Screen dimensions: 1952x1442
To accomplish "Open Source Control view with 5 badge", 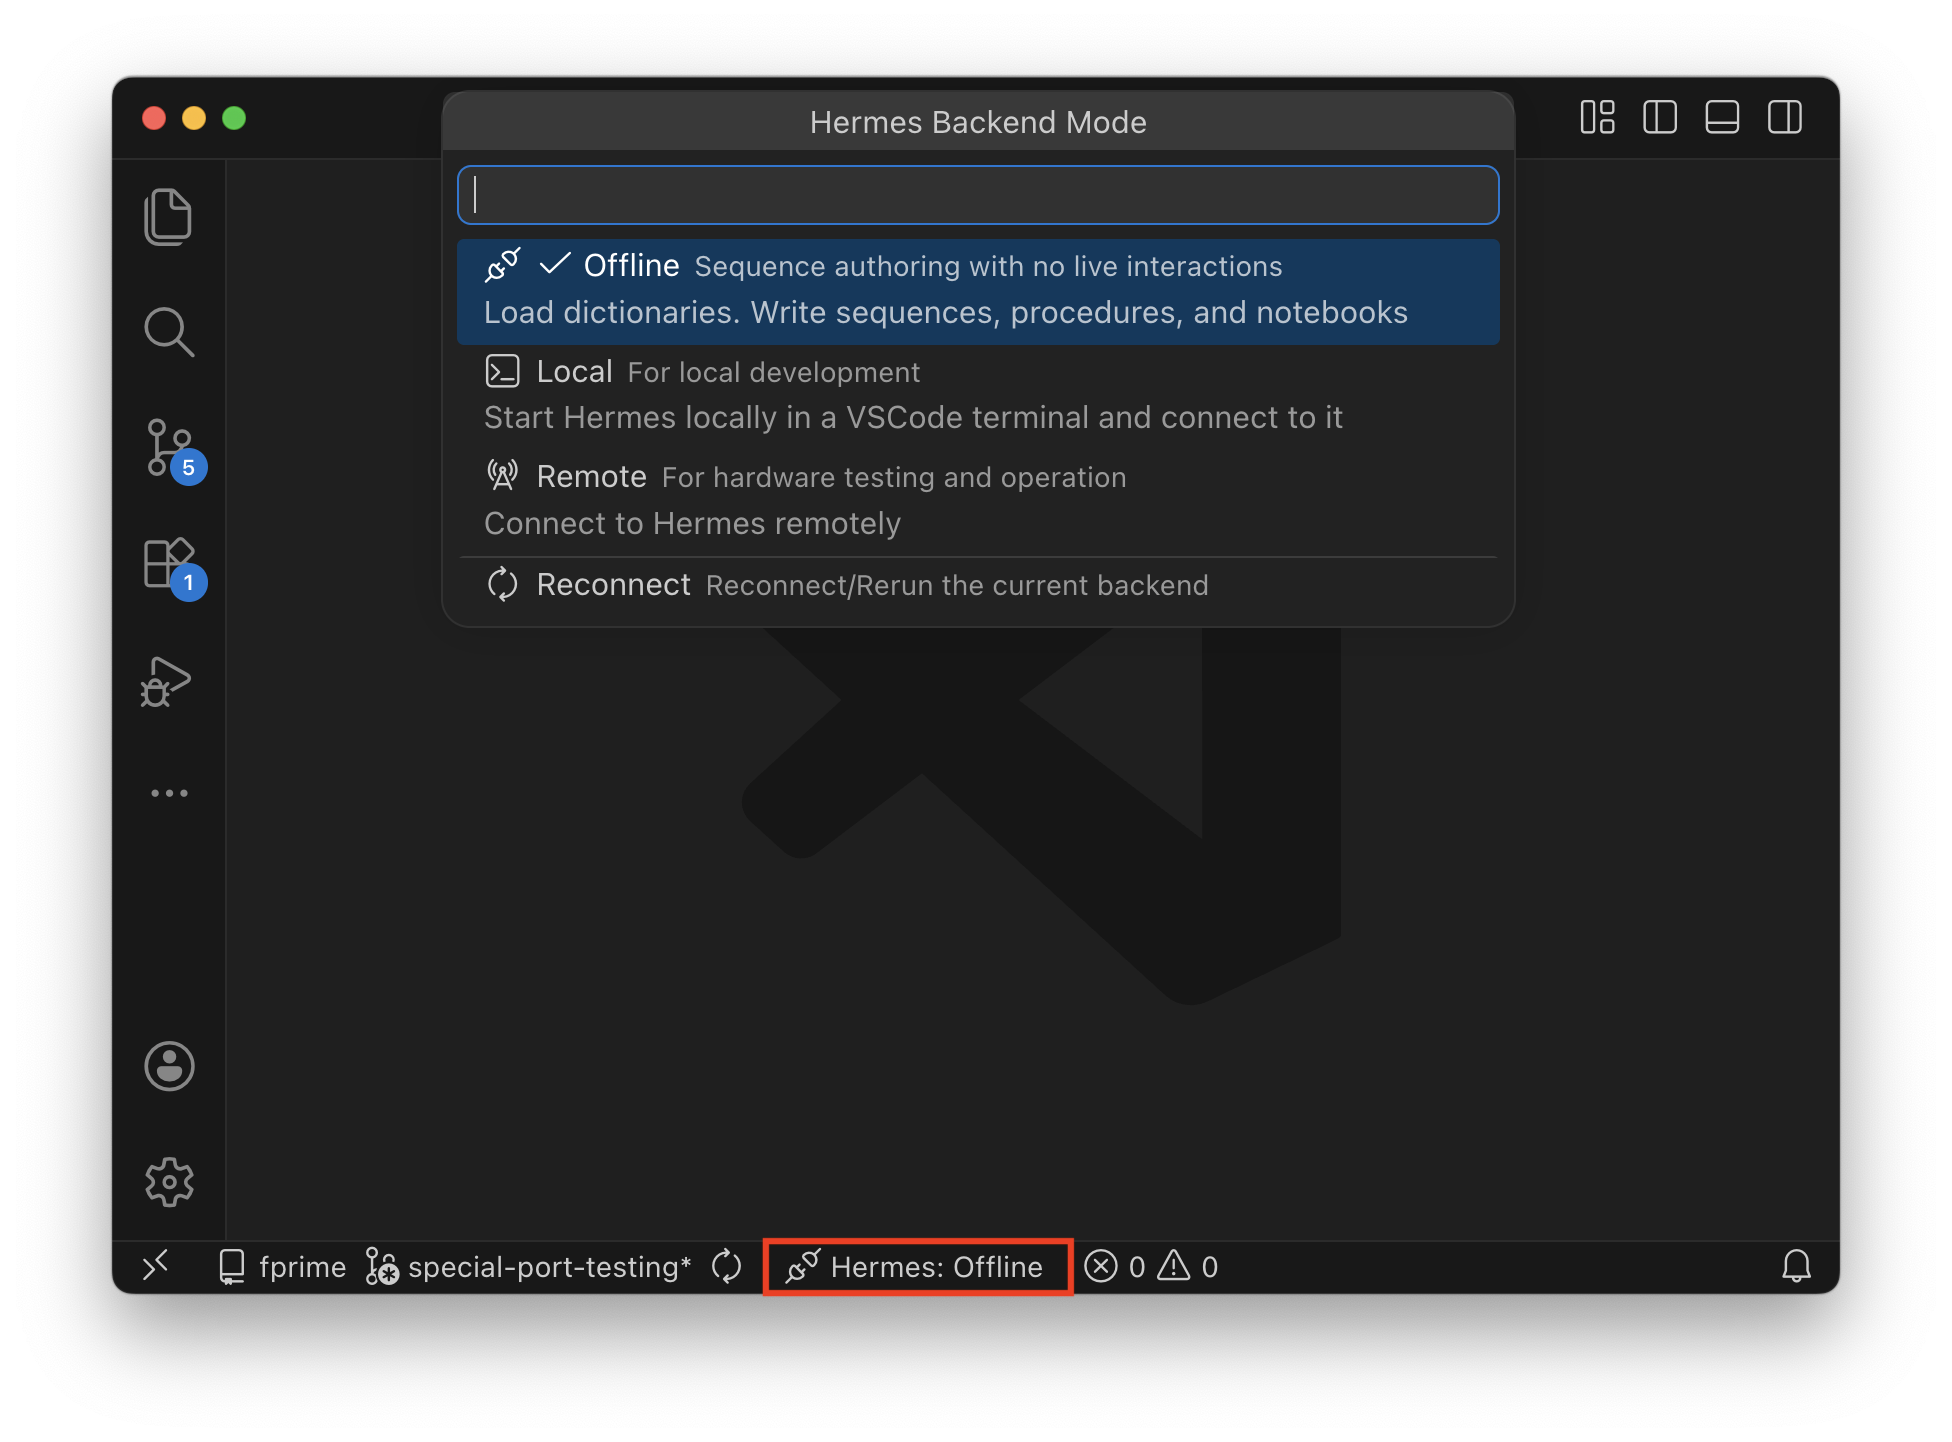I will click(x=168, y=448).
